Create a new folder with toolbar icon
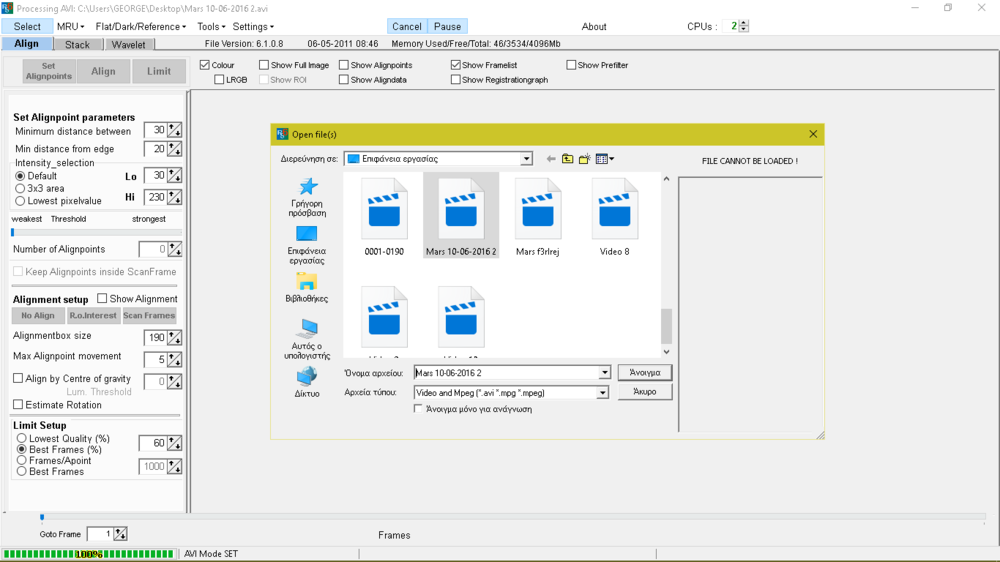Image resolution: width=1000 pixels, height=562 pixels. [585, 159]
